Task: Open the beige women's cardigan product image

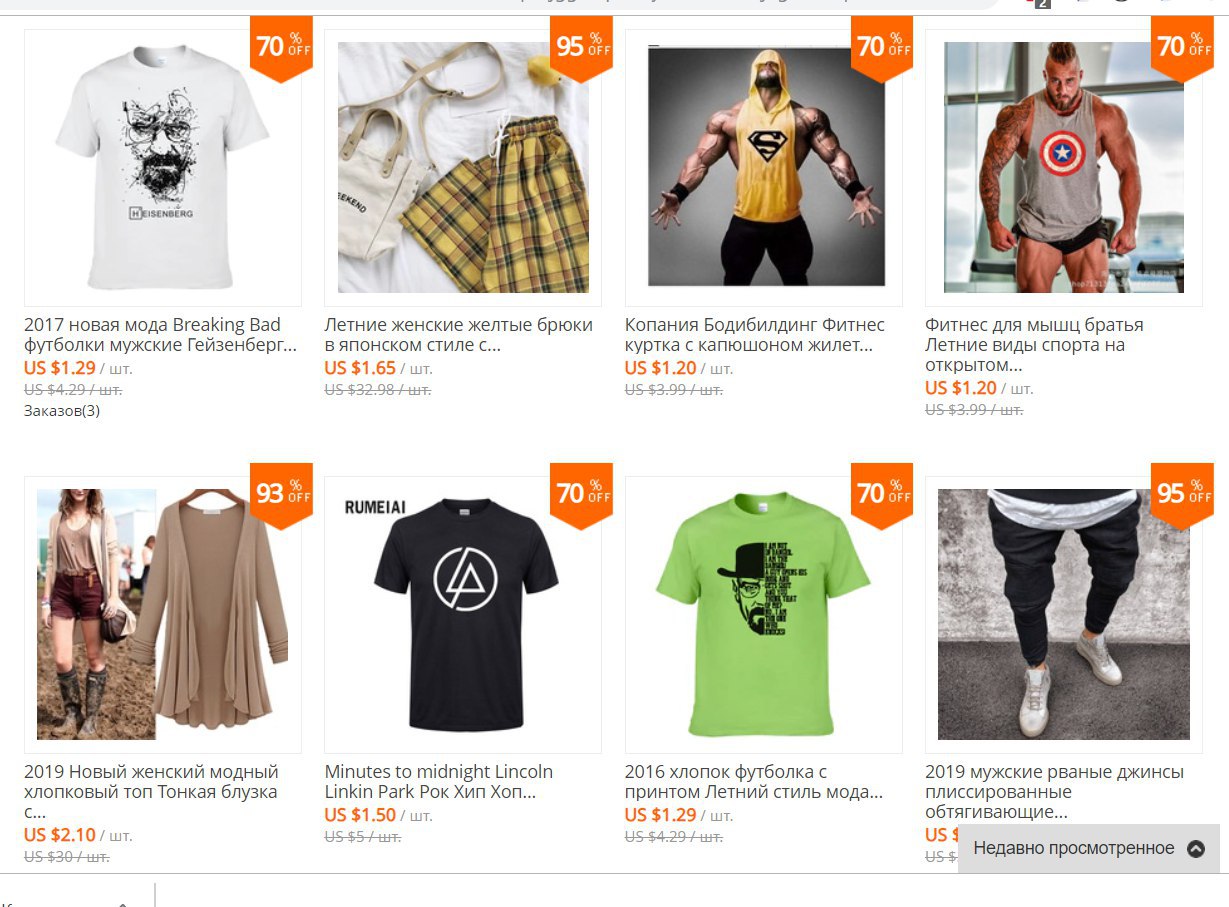Action: tap(163, 615)
